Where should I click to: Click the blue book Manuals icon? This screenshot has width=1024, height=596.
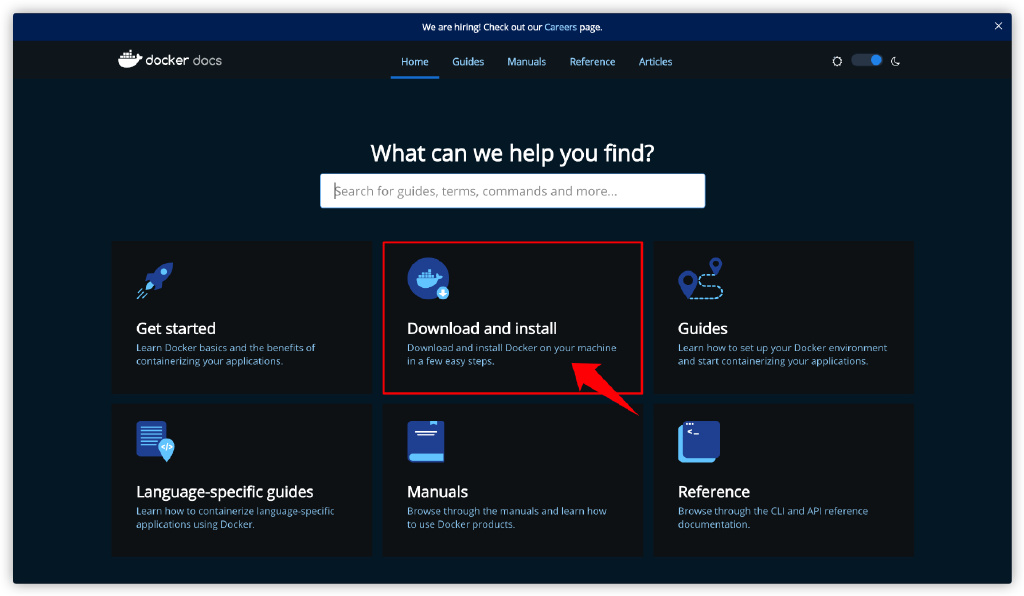pyautogui.click(x=426, y=441)
